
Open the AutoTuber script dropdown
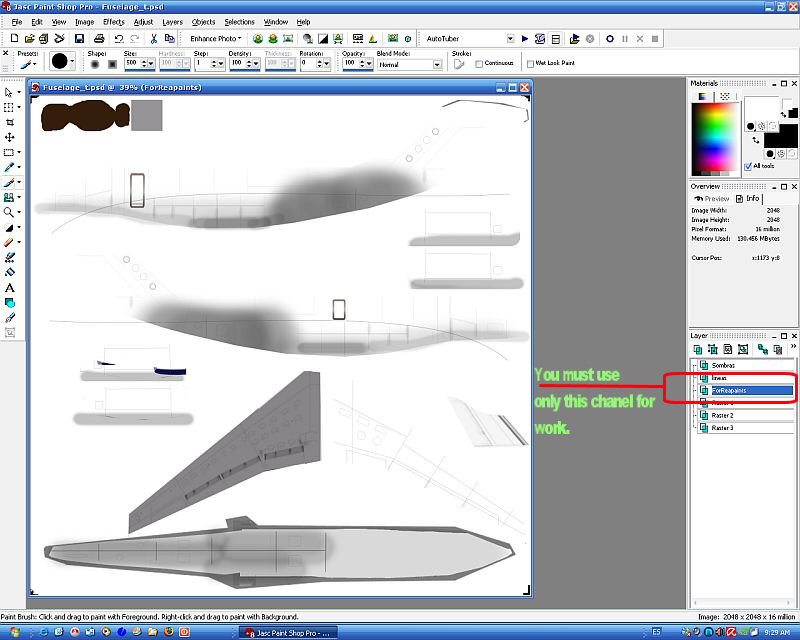tap(509, 38)
